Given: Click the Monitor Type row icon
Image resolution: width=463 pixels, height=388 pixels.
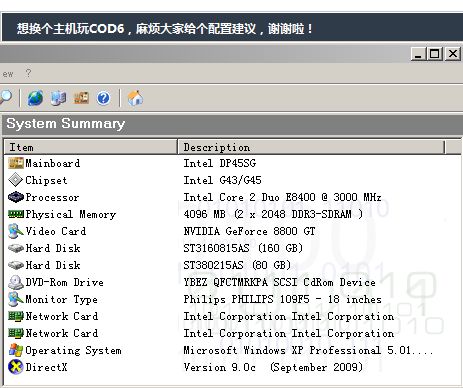Looking at the screenshot, I should 16,299.
